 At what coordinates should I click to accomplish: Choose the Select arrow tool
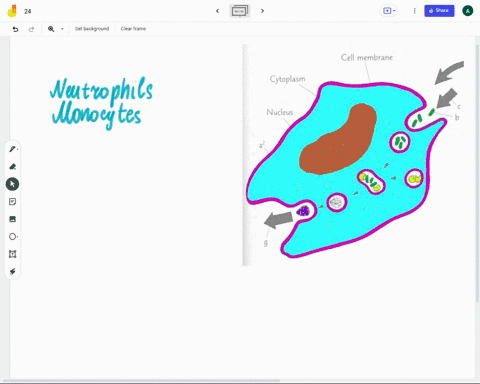pyautogui.click(x=12, y=184)
